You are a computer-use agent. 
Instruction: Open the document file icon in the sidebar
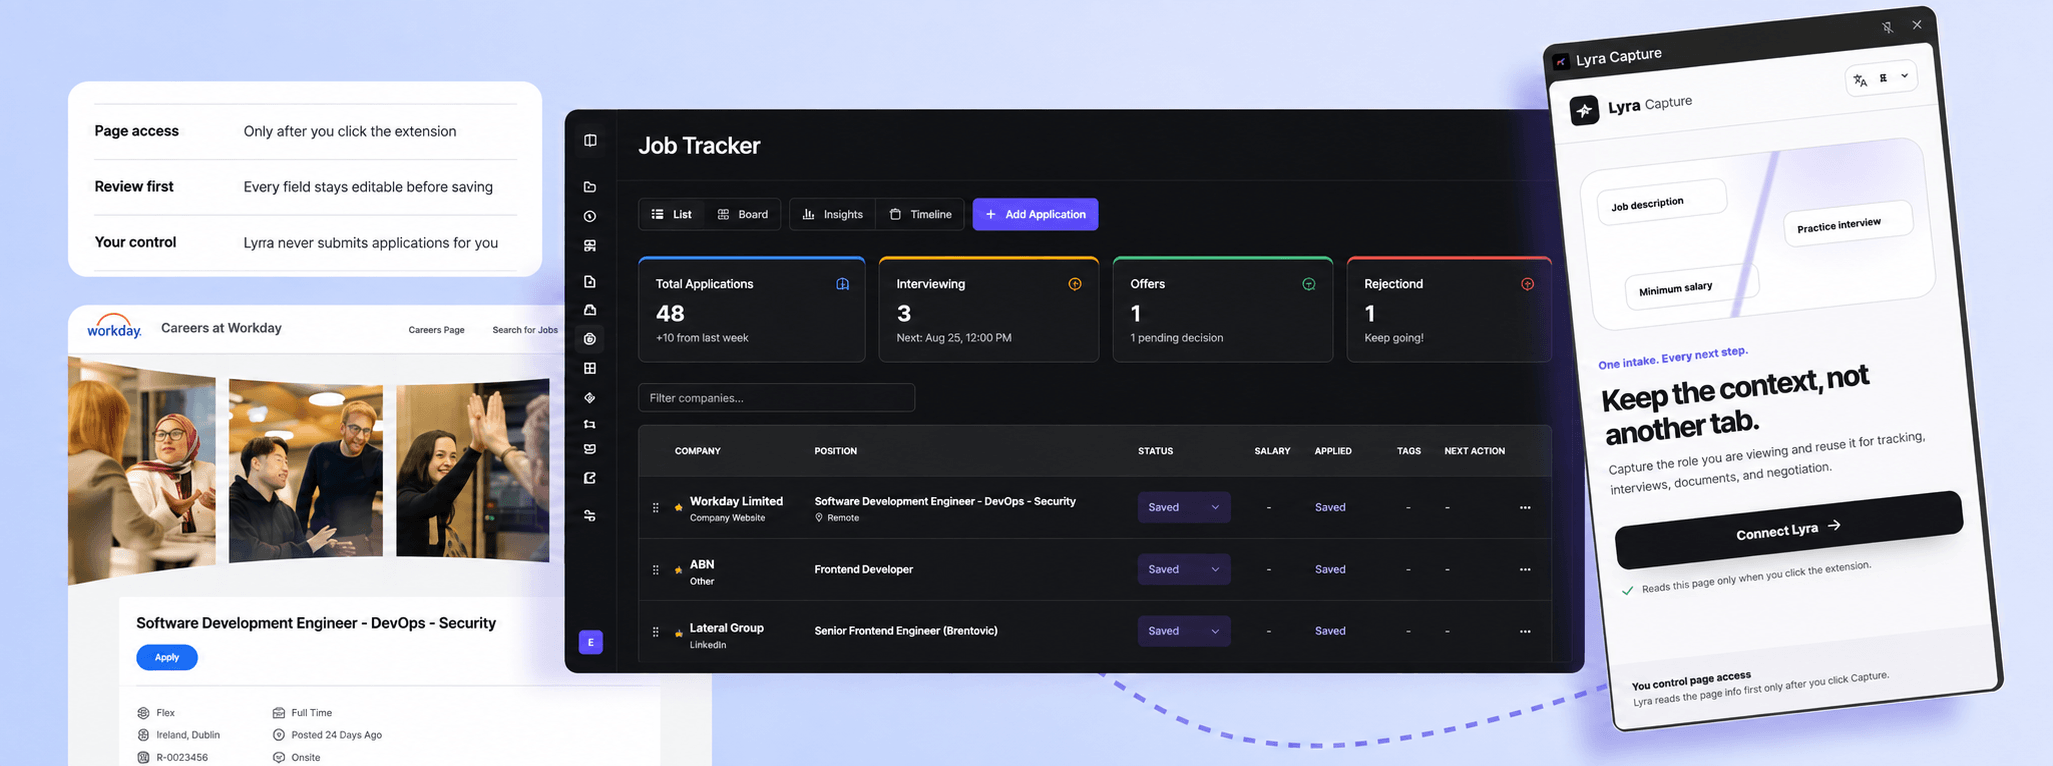590,282
